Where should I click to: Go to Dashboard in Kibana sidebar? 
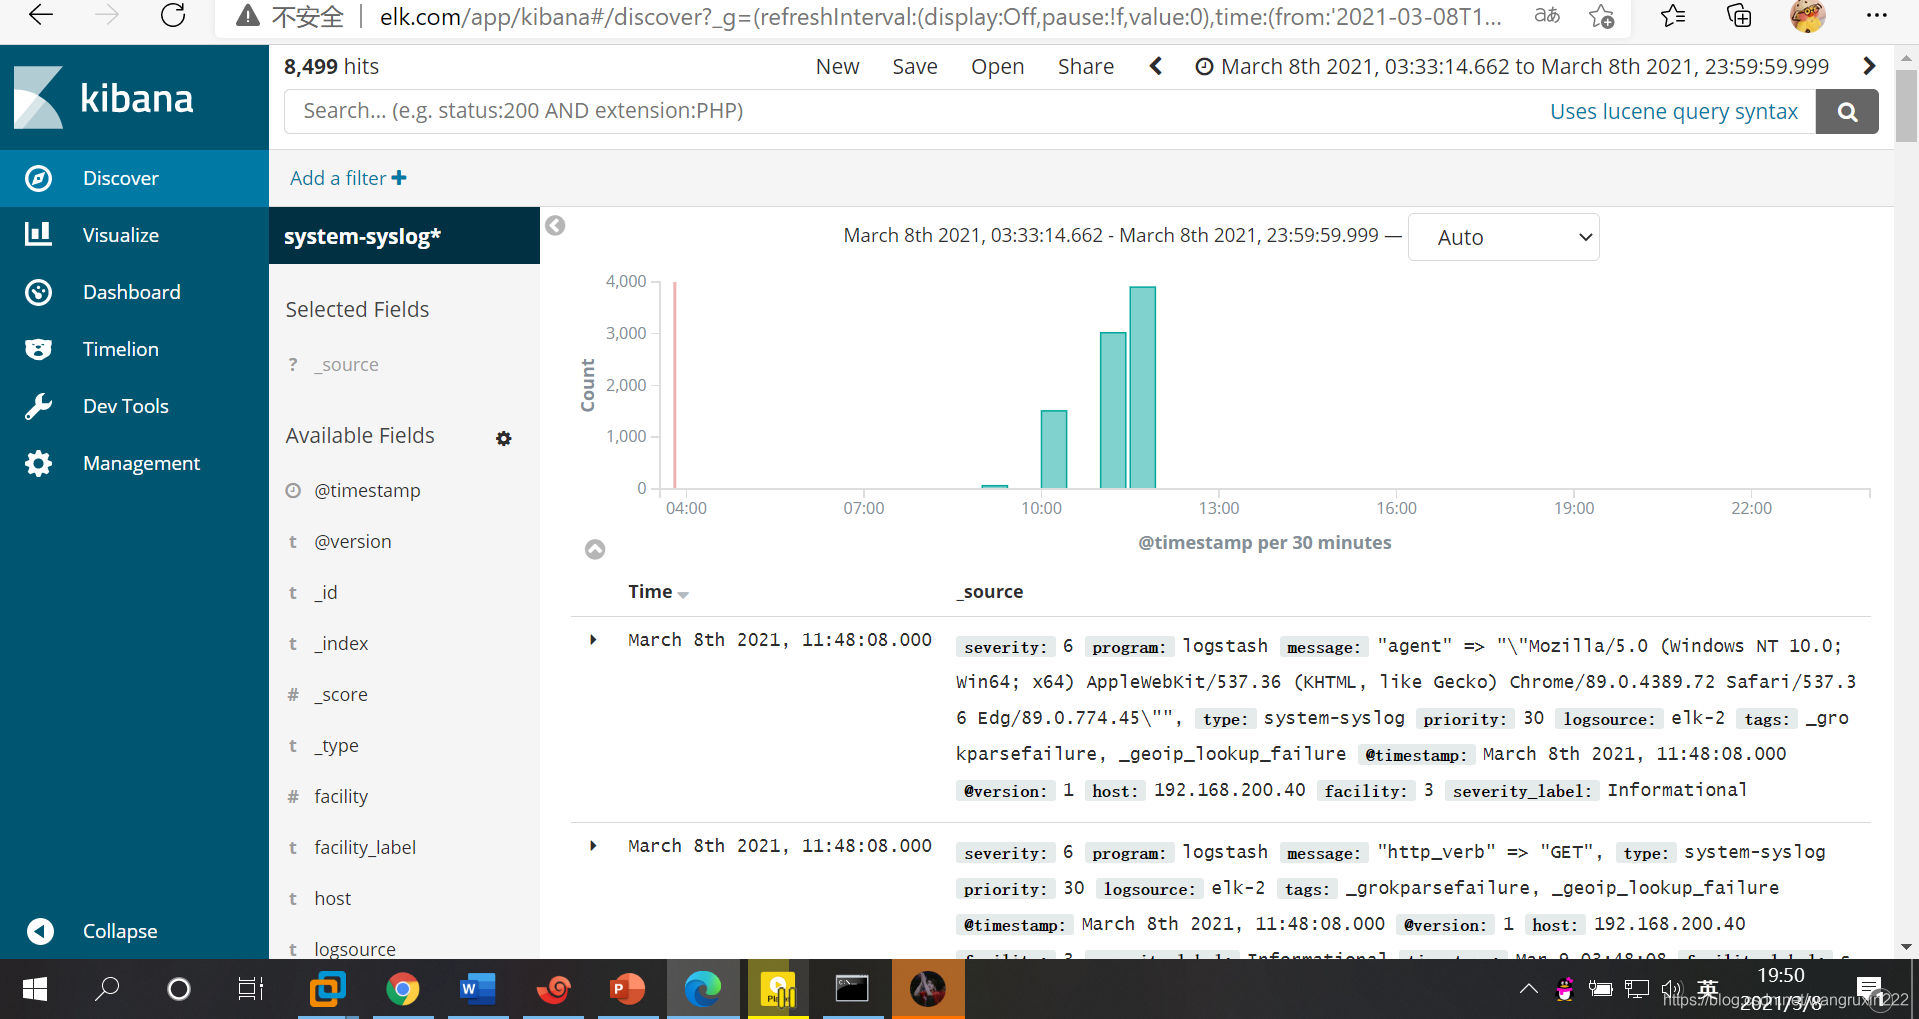tap(134, 292)
